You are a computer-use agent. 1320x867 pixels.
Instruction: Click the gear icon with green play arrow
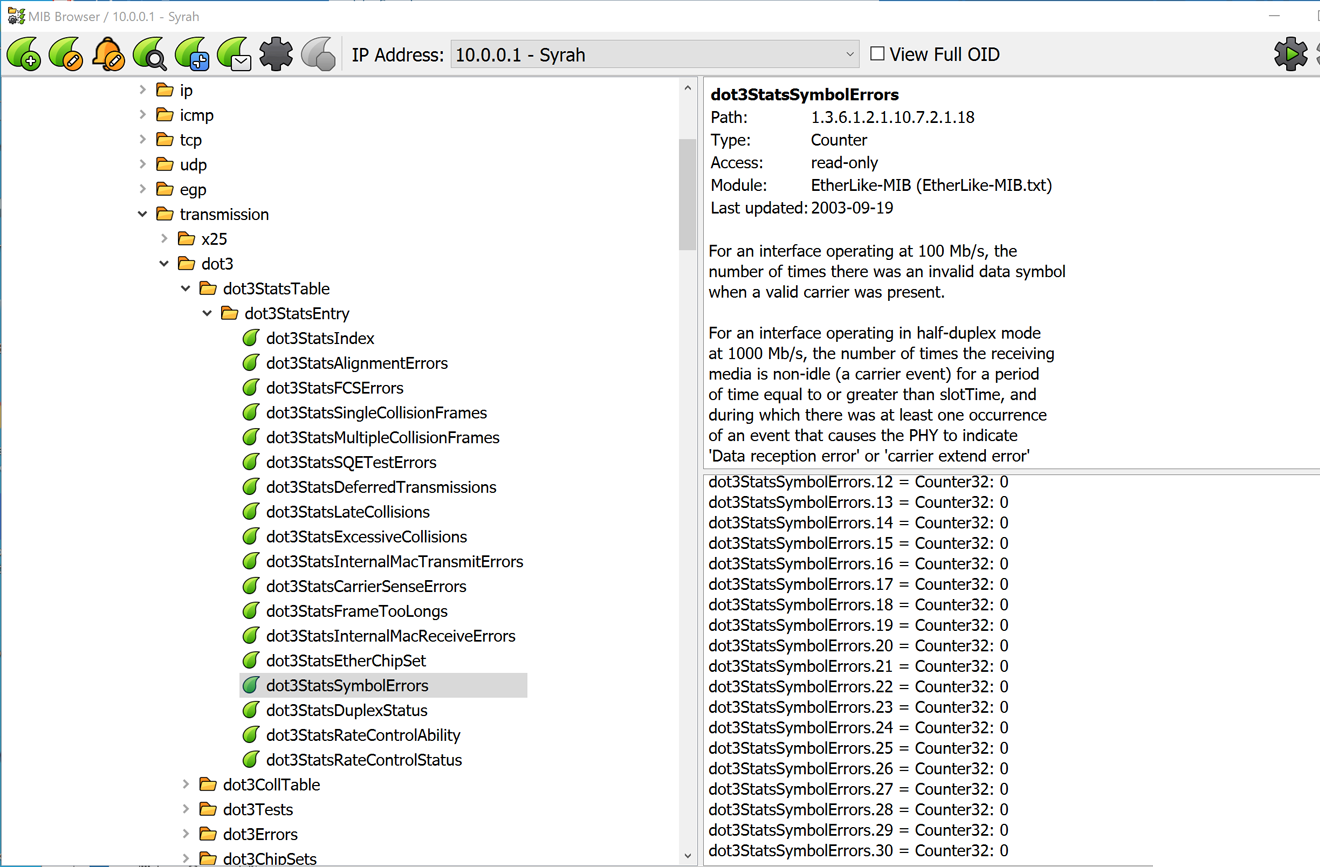click(x=1290, y=54)
